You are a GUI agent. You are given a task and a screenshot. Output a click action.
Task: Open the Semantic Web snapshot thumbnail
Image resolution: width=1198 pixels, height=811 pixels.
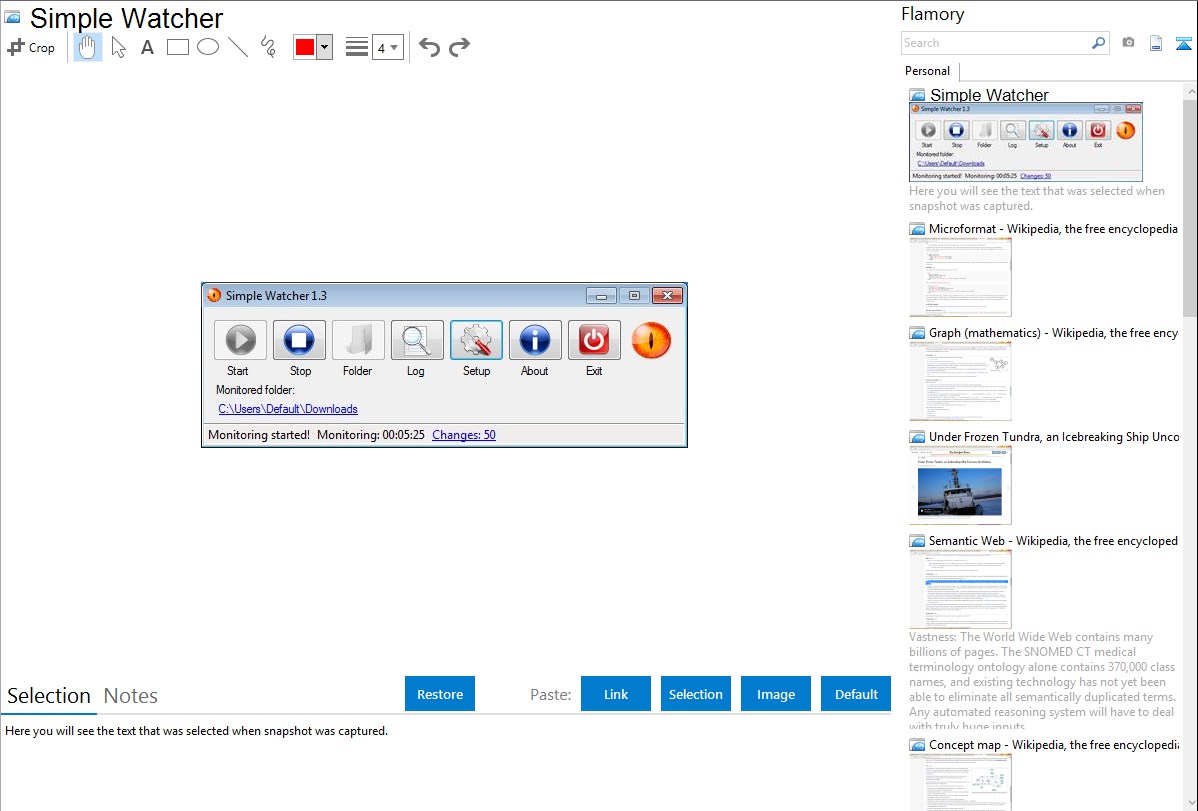(x=960, y=589)
